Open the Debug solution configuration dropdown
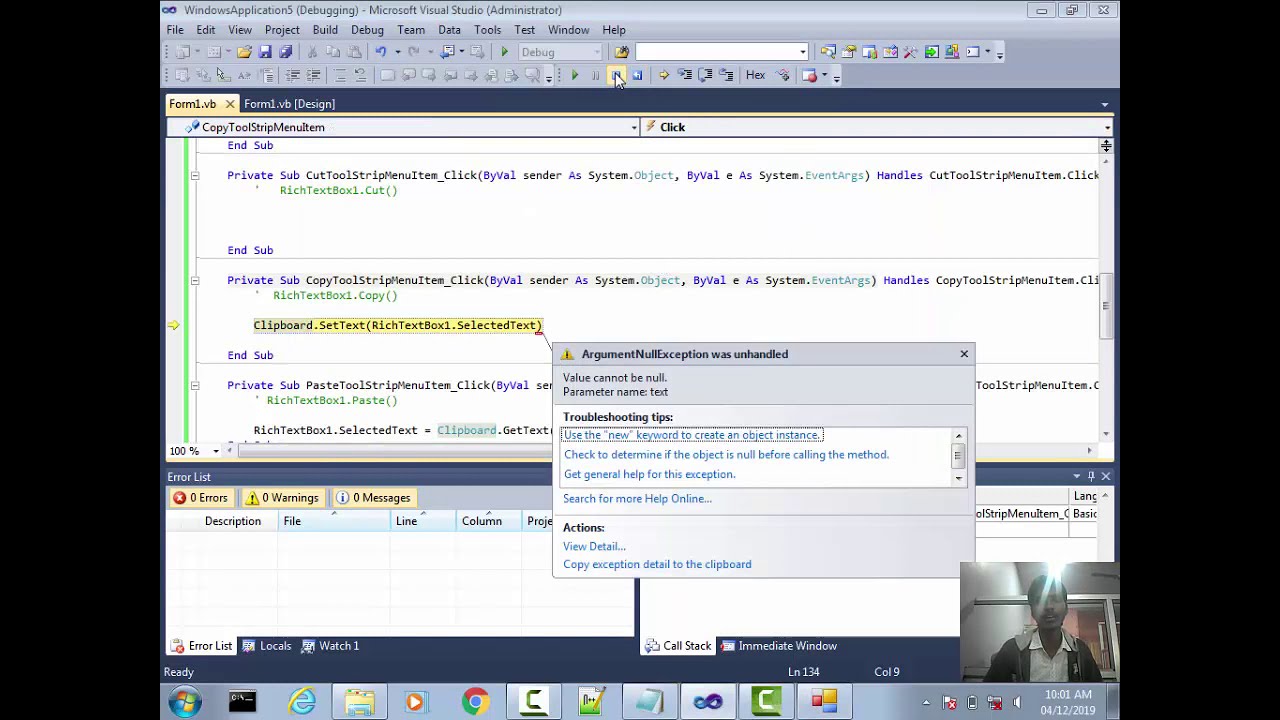 click(x=597, y=52)
